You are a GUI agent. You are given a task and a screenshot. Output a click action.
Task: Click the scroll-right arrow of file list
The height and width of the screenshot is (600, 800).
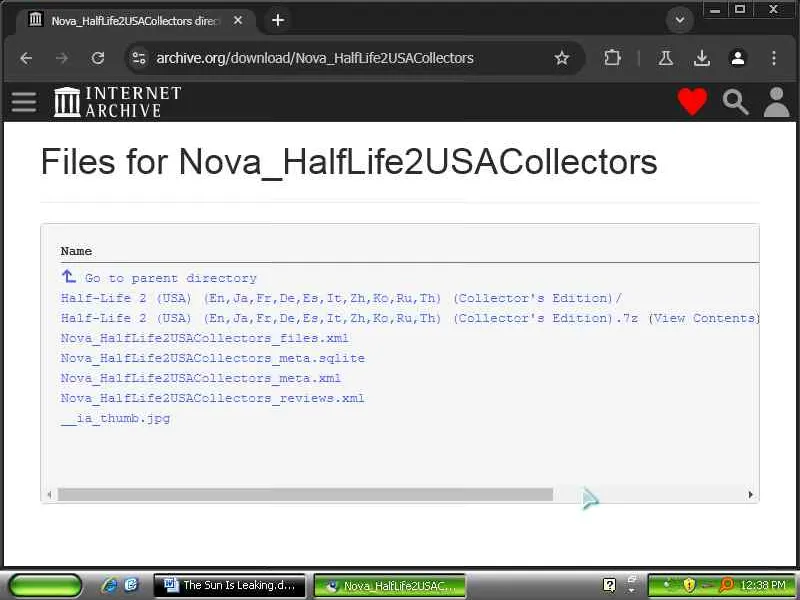pyautogui.click(x=751, y=494)
